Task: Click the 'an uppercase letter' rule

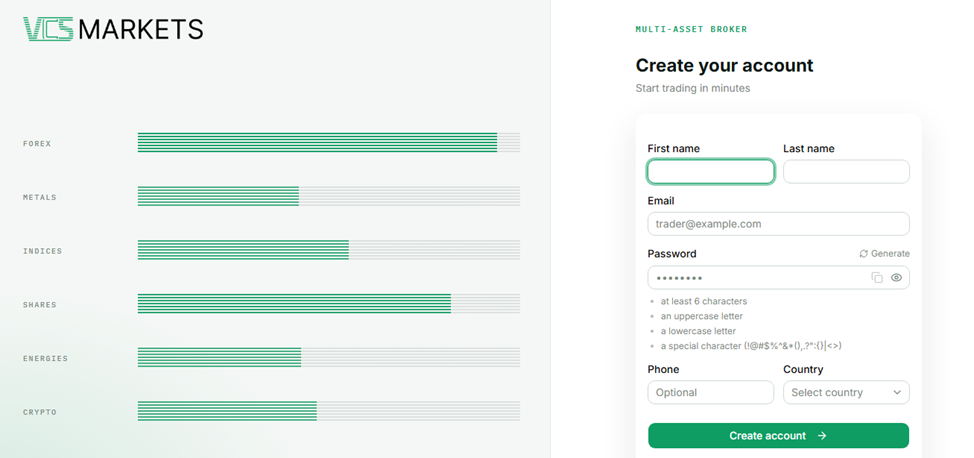Action: (702, 316)
